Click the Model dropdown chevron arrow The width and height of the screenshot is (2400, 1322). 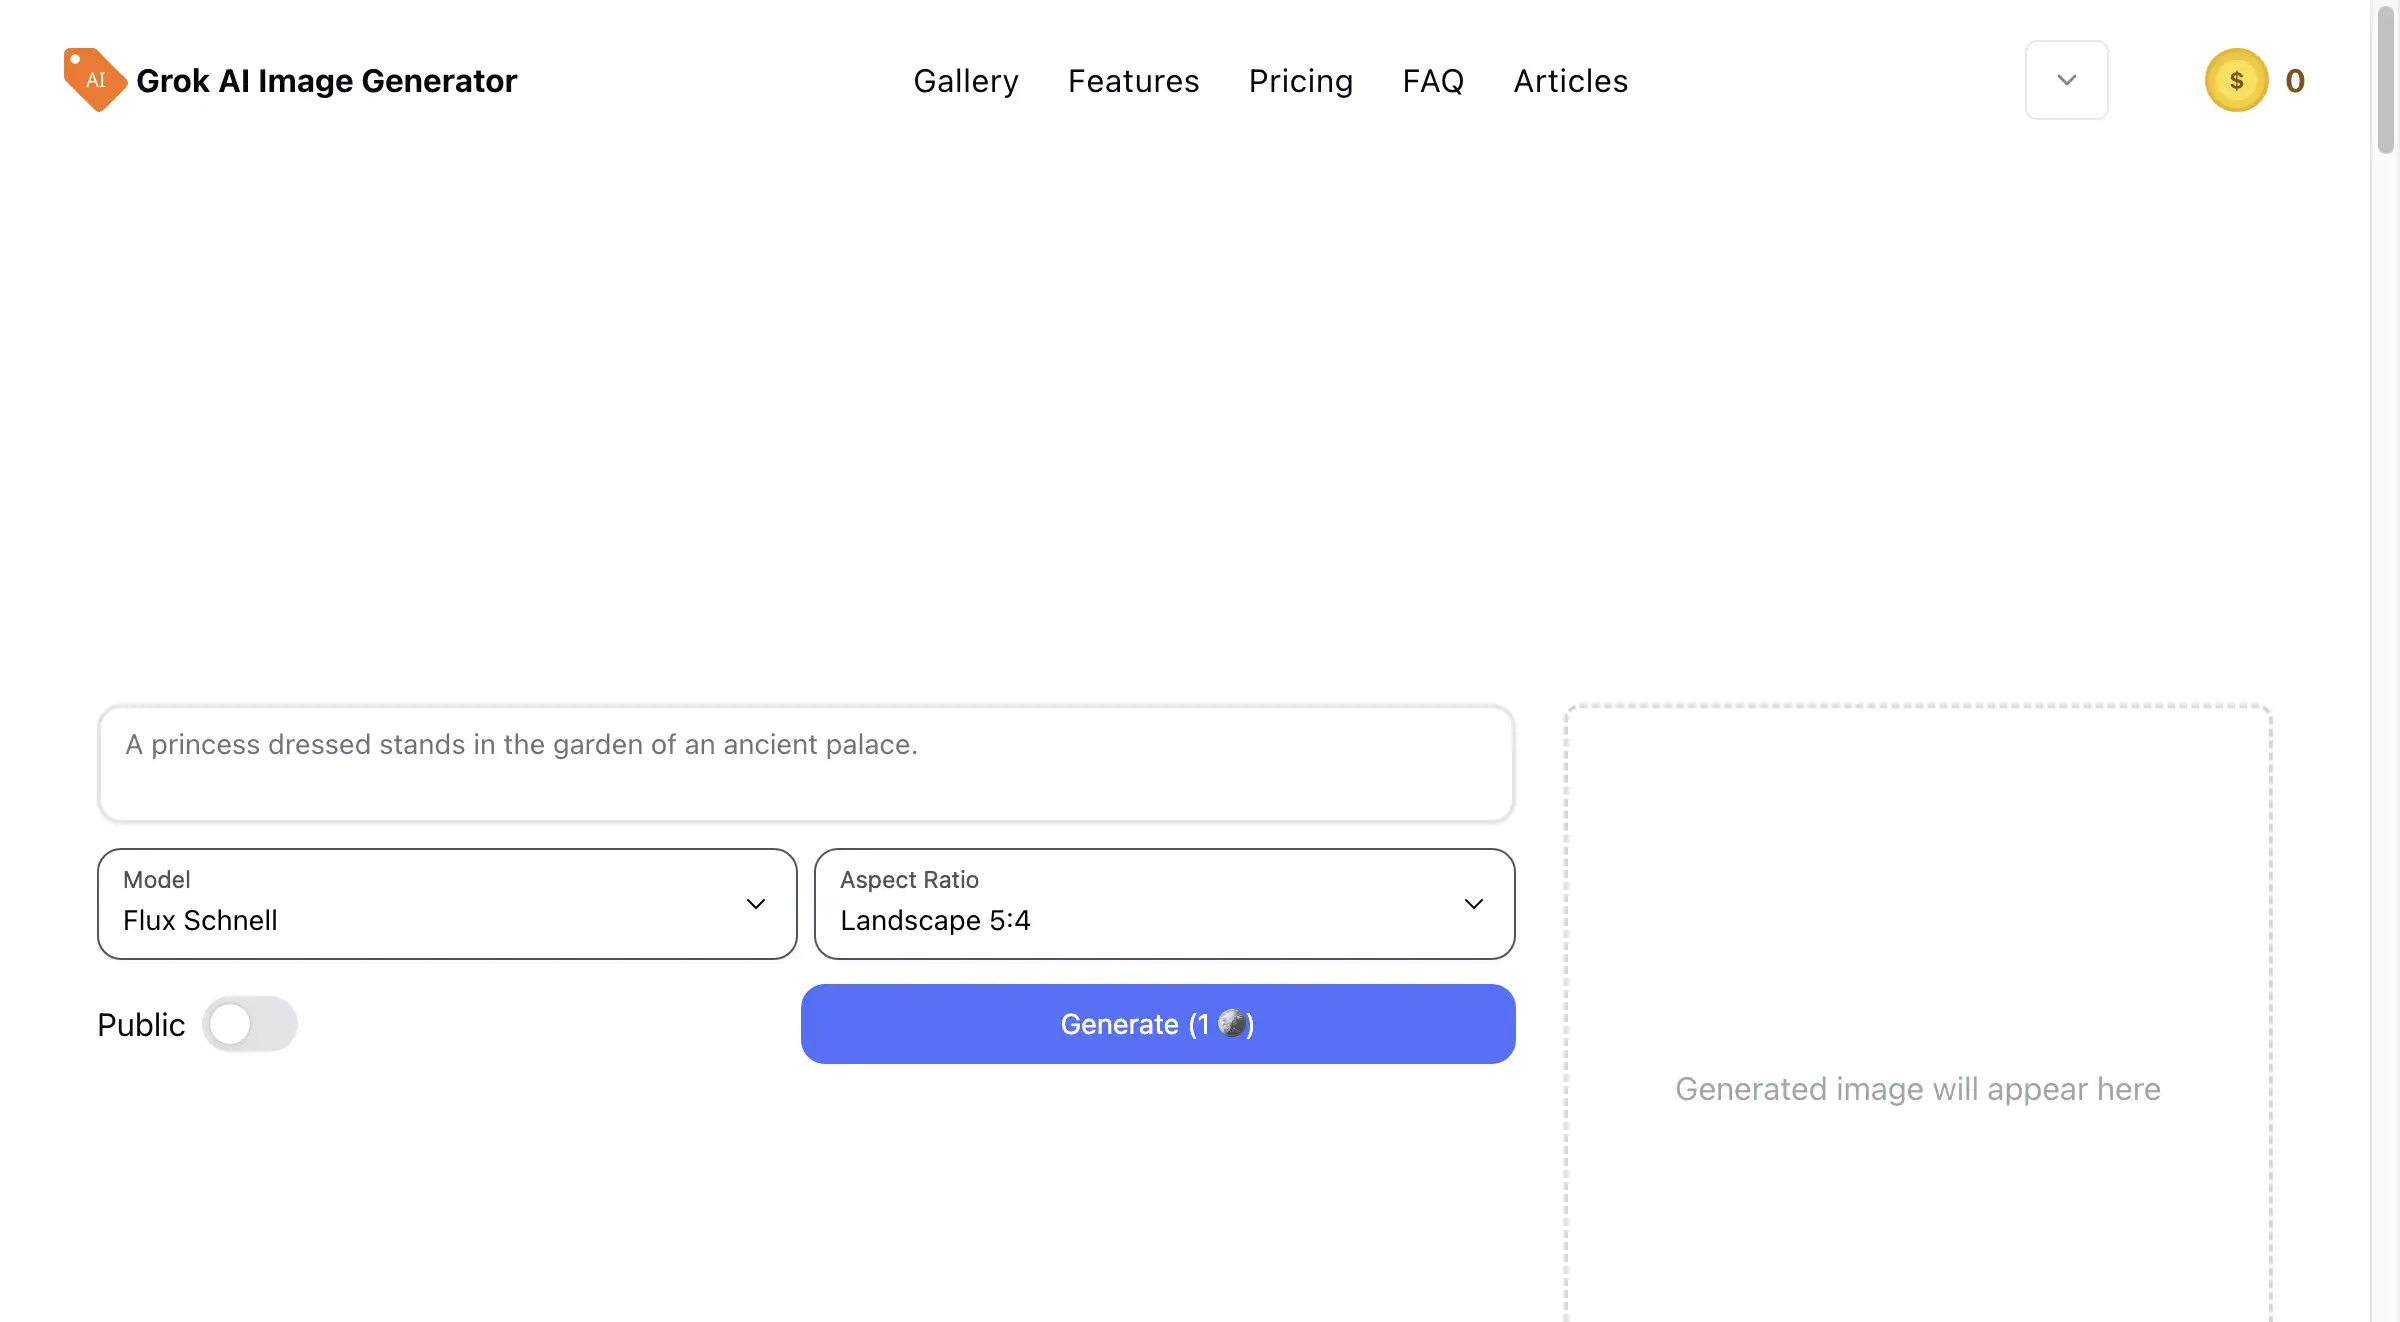(756, 904)
